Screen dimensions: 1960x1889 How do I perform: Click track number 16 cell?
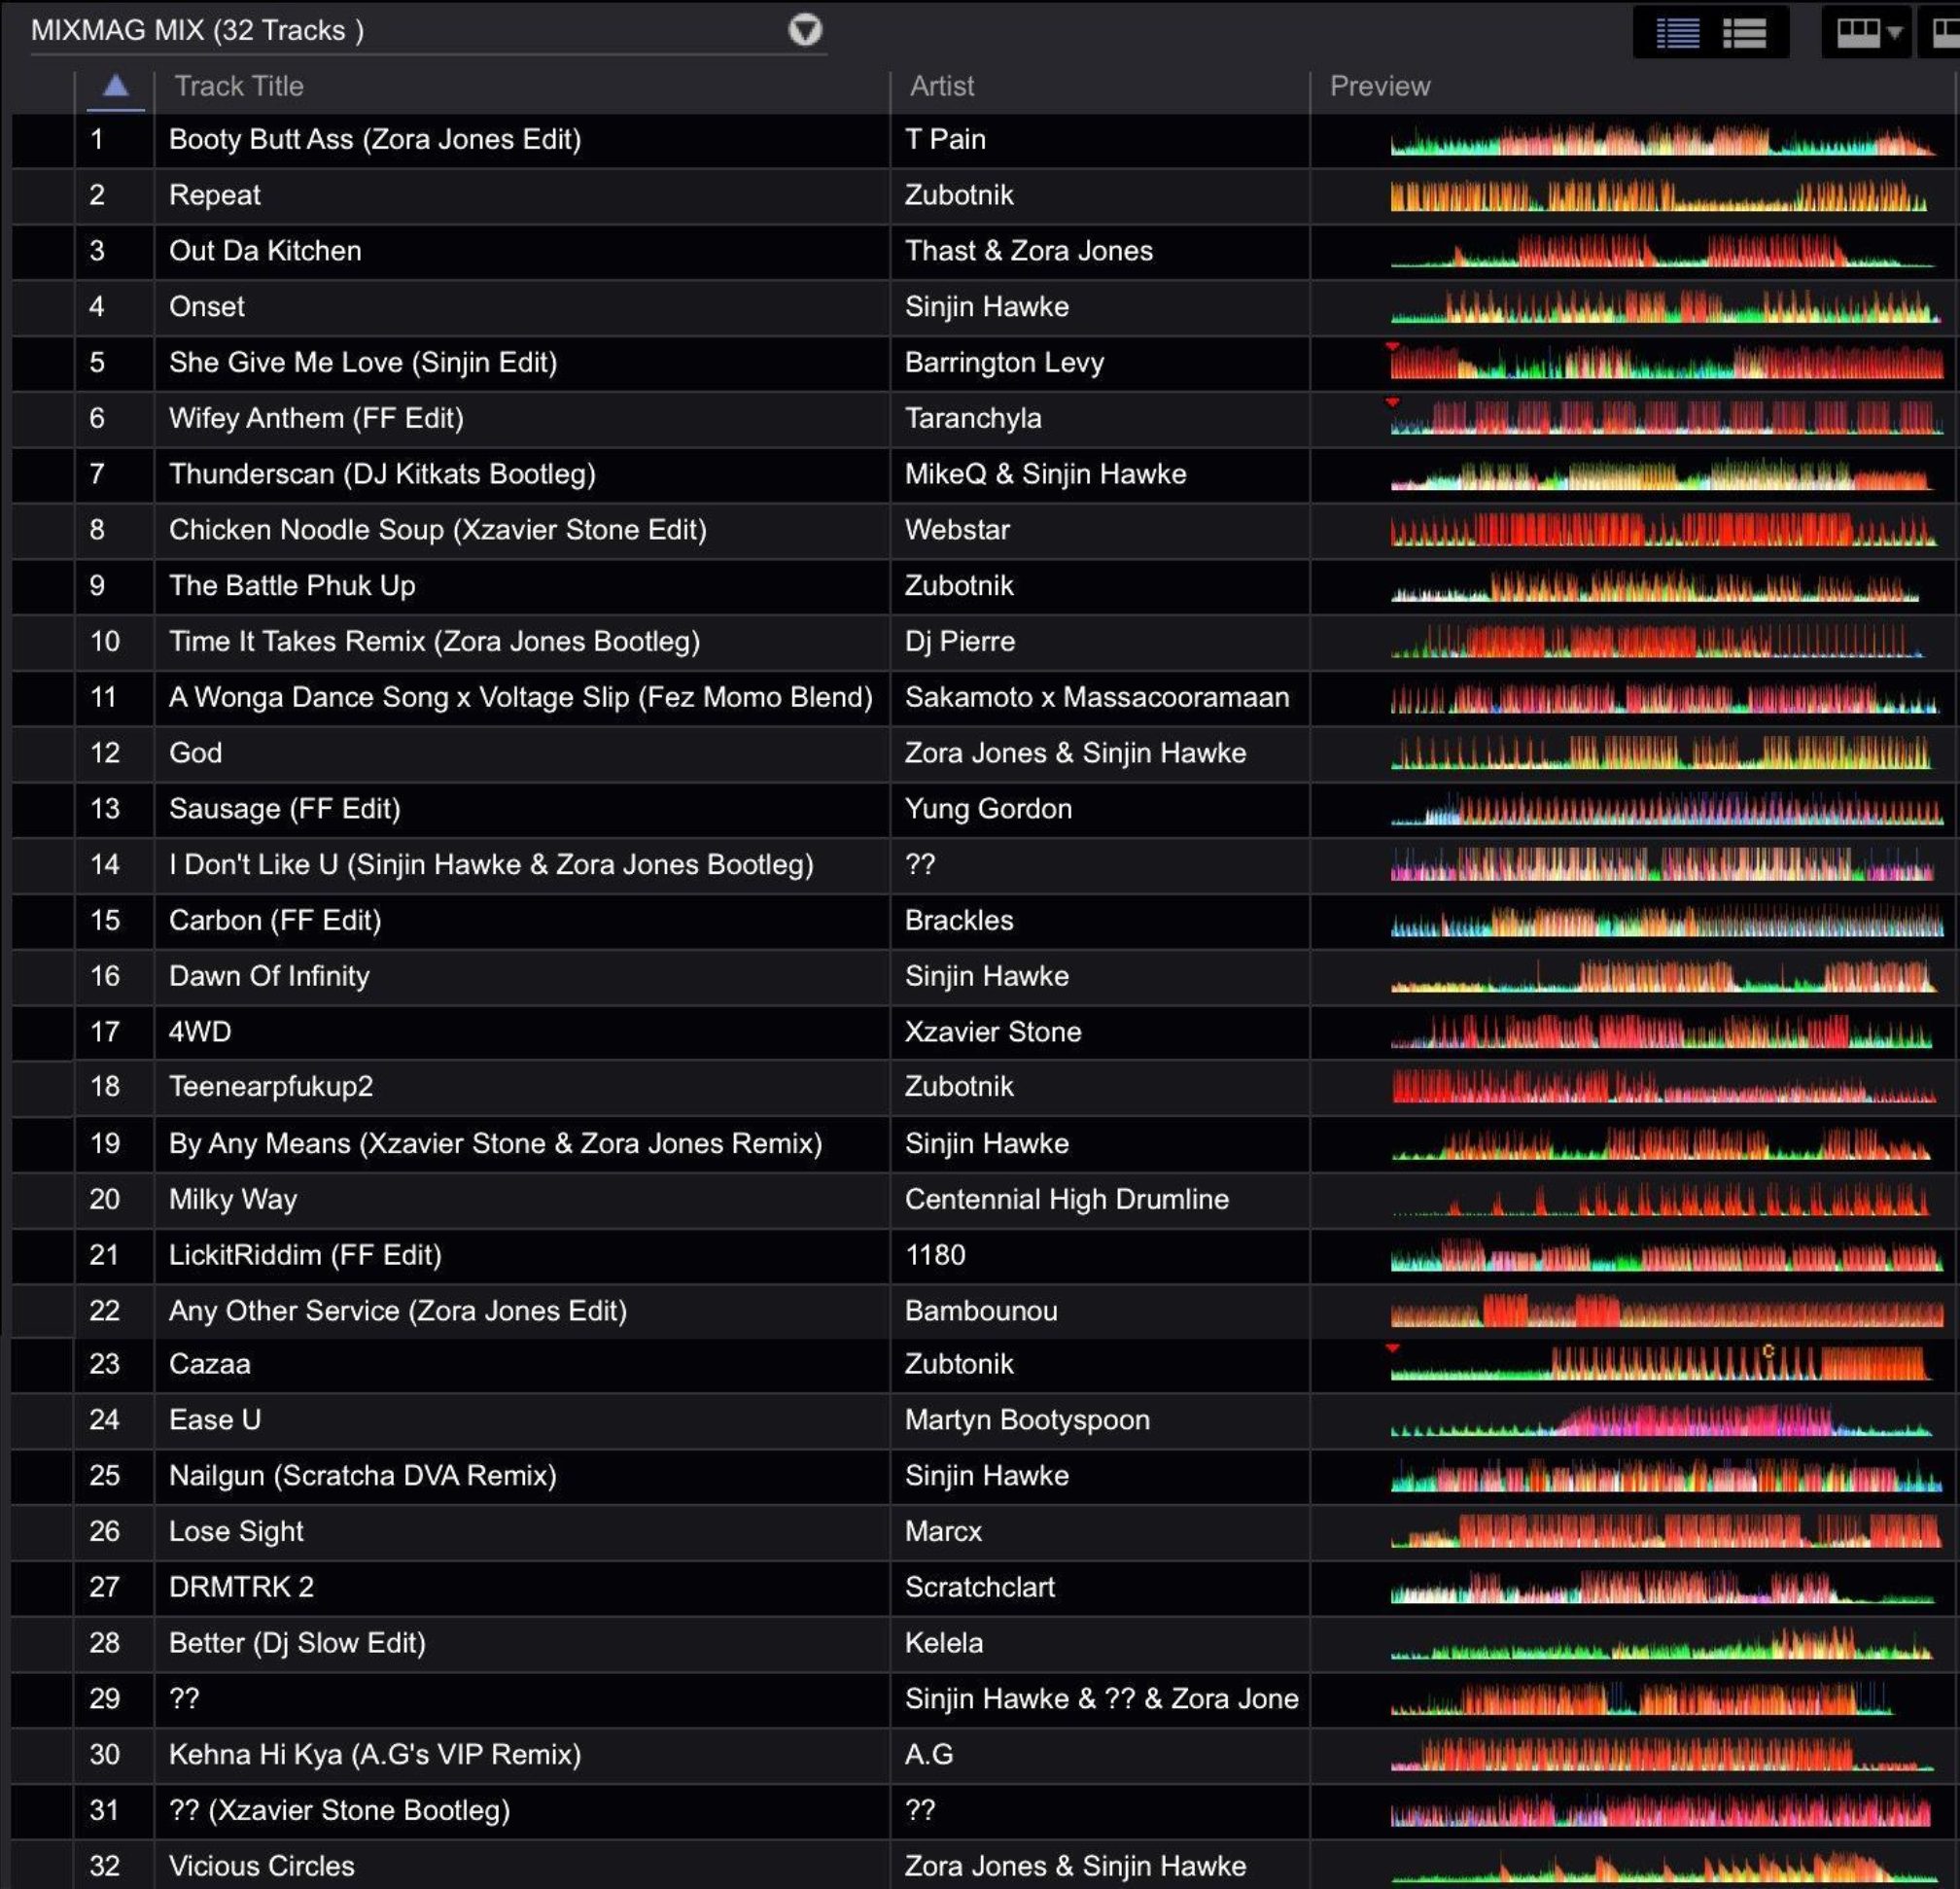[104, 976]
